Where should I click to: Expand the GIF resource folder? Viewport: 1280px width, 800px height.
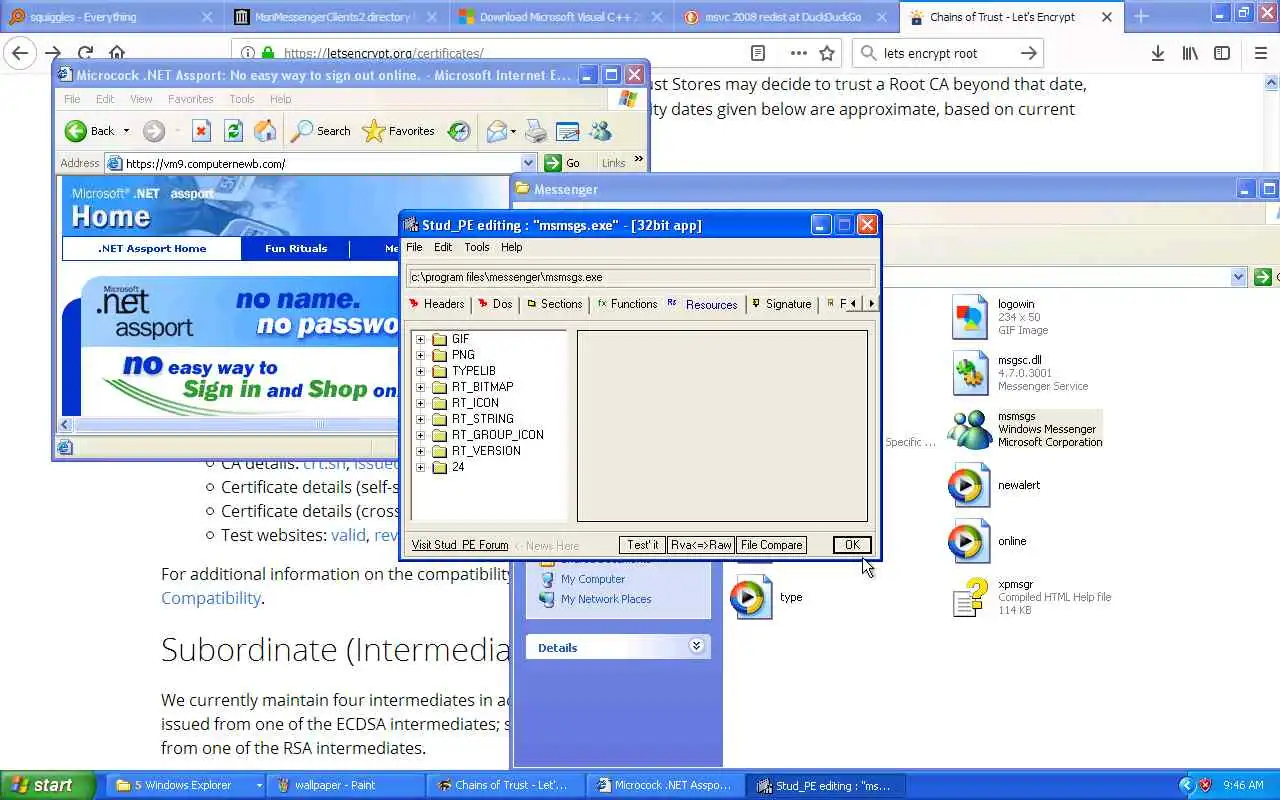(x=420, y=339)
